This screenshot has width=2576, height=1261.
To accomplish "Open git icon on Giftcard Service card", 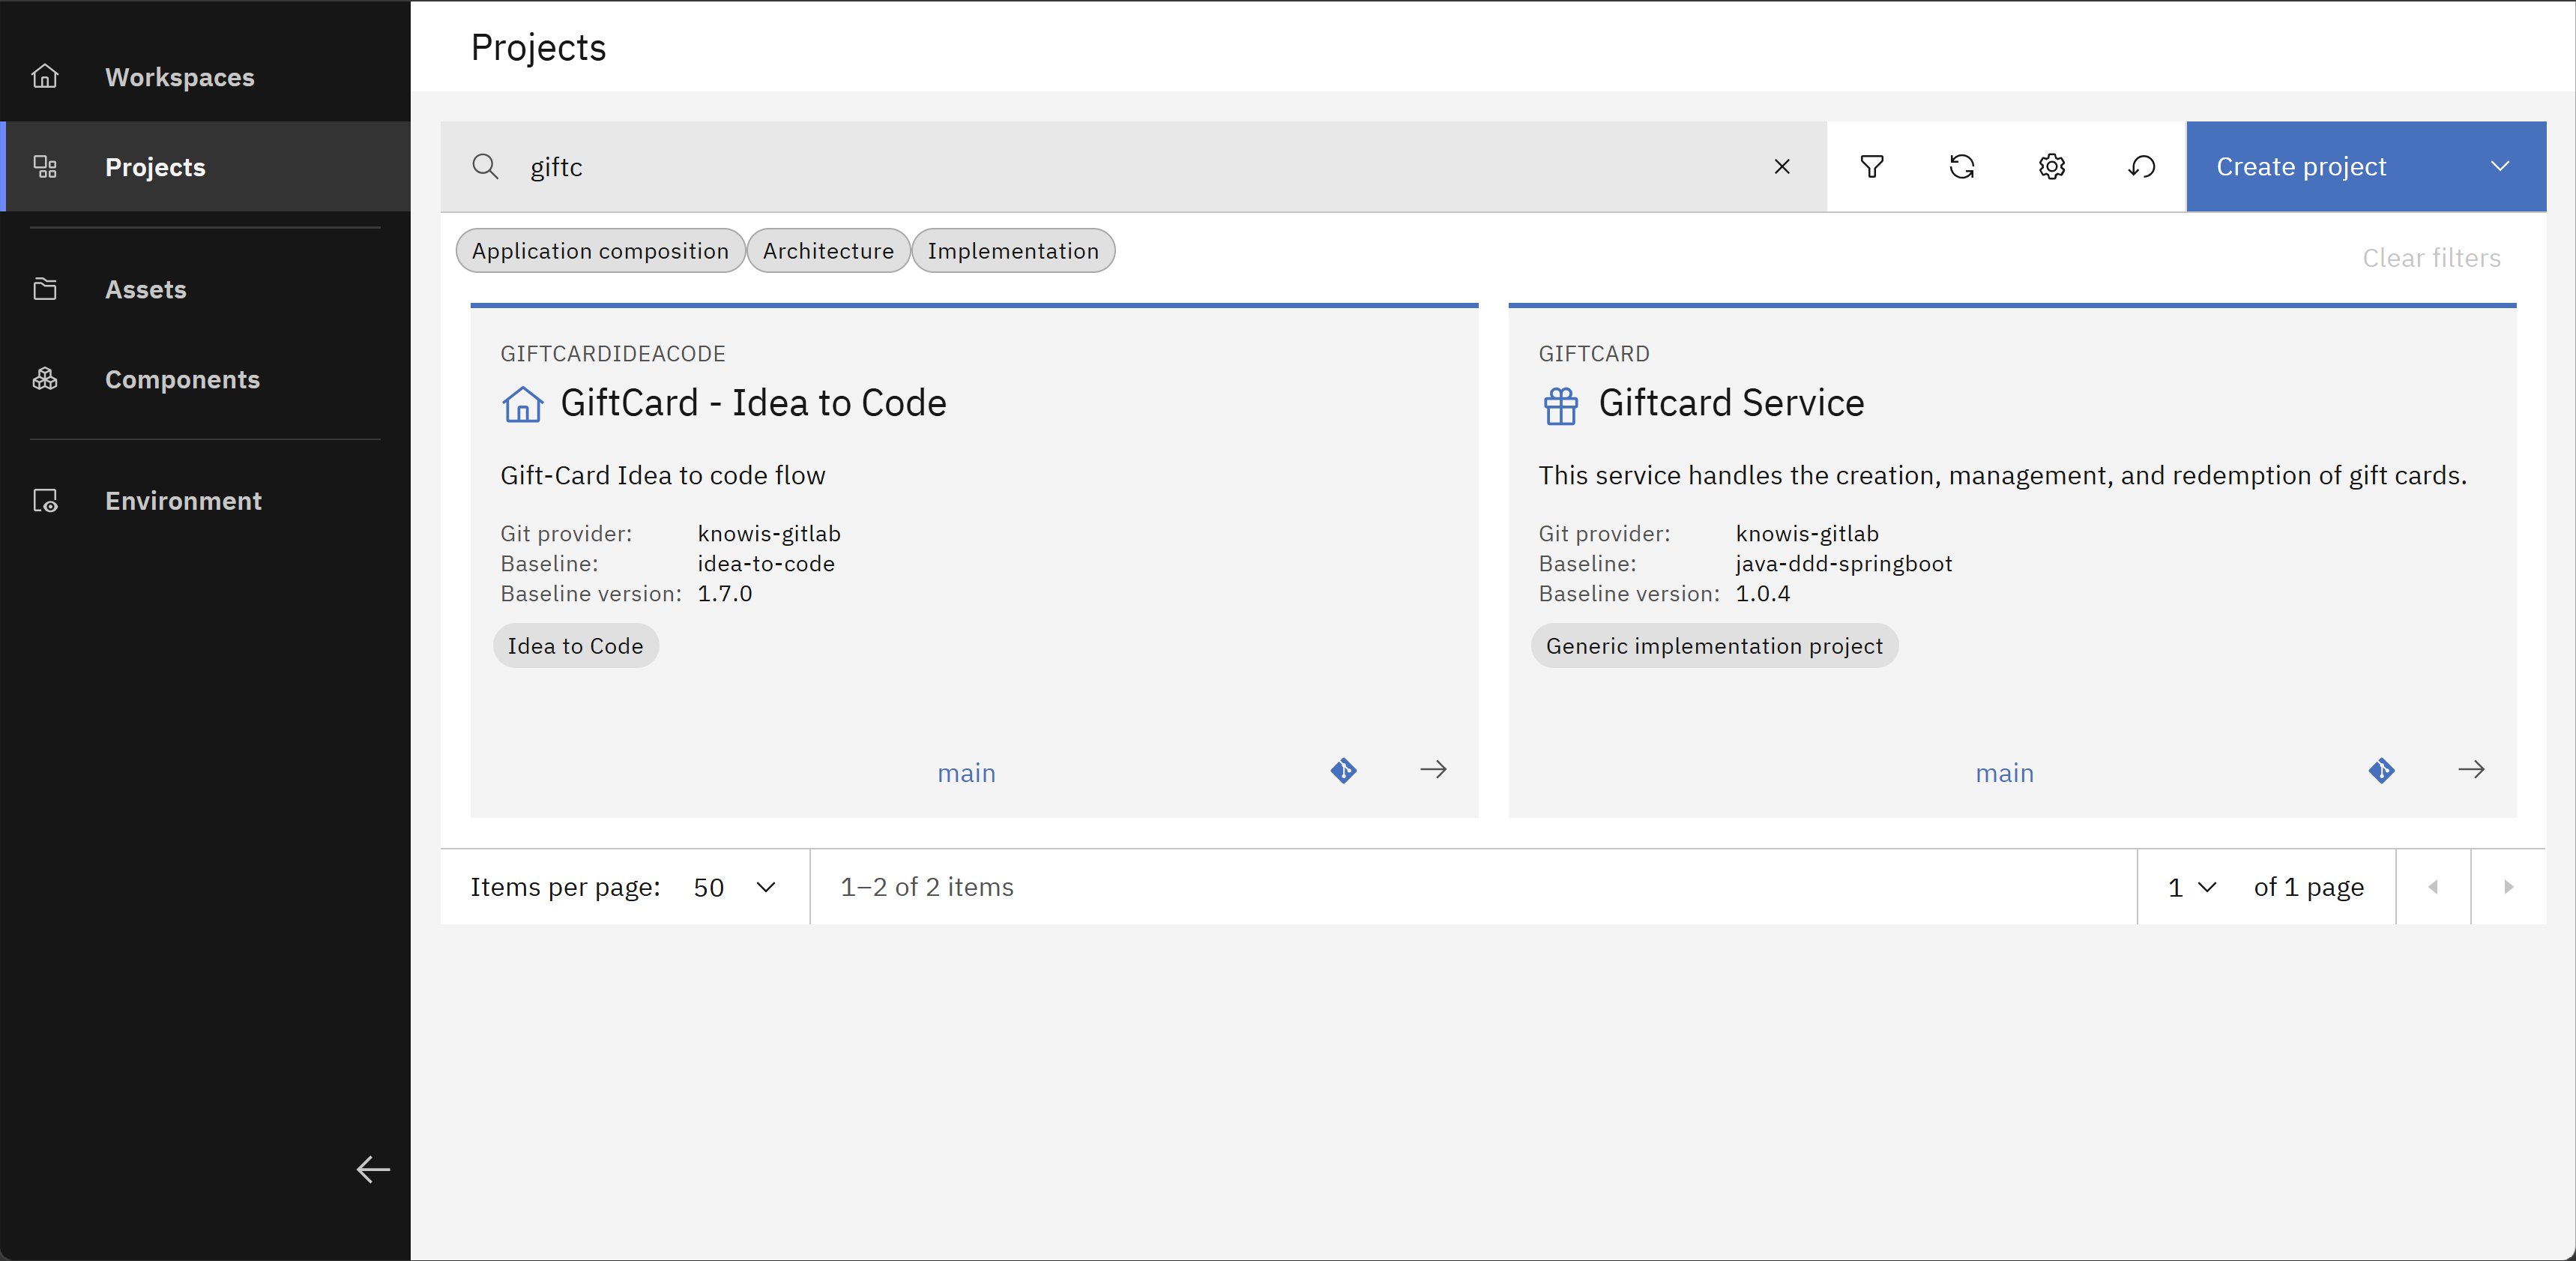I will [2381, 770].
